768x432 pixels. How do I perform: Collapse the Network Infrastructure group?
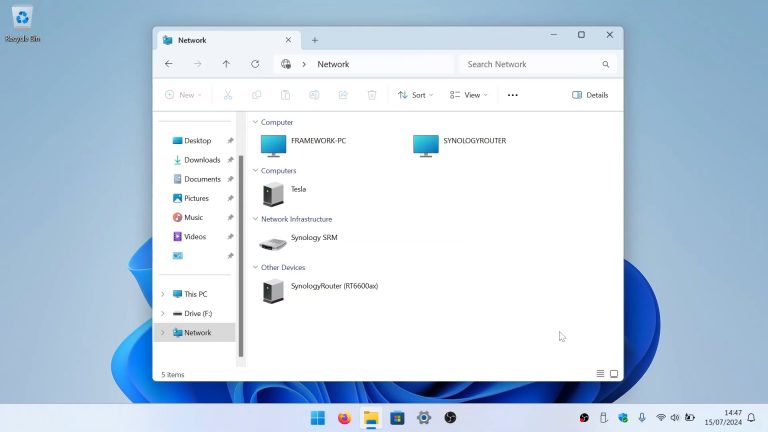pyautogui.click(x=255, y=219)
